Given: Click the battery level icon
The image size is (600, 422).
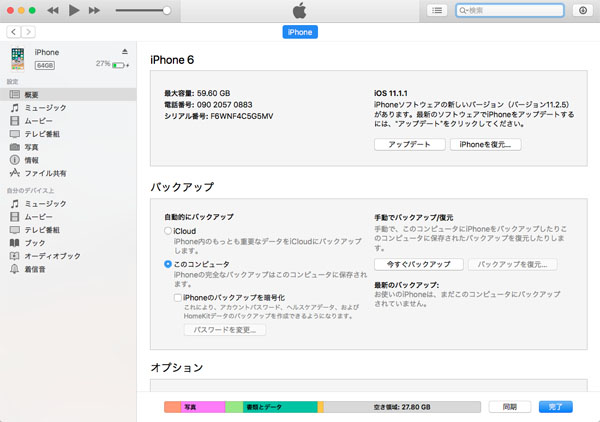Looking at the screenshot, I should click(x=119, y=65).
